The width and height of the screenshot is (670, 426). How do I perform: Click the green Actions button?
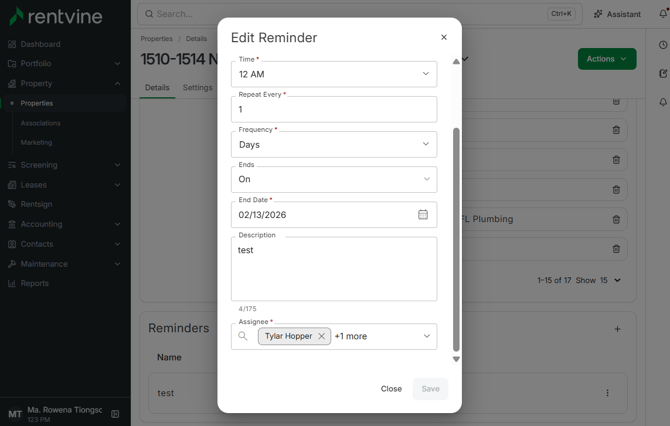pos(607,59)
